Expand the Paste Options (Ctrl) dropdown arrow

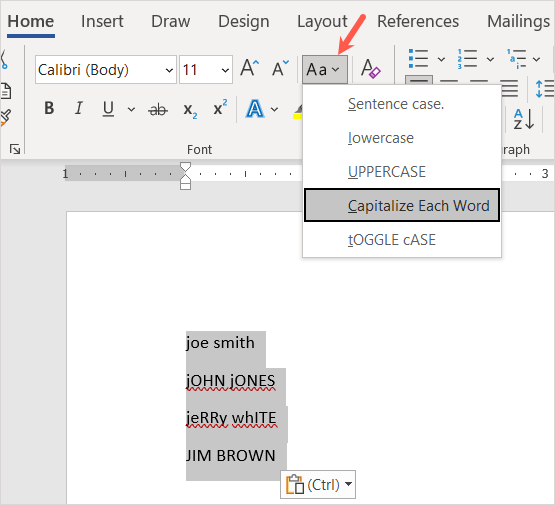tap(349, 484)
